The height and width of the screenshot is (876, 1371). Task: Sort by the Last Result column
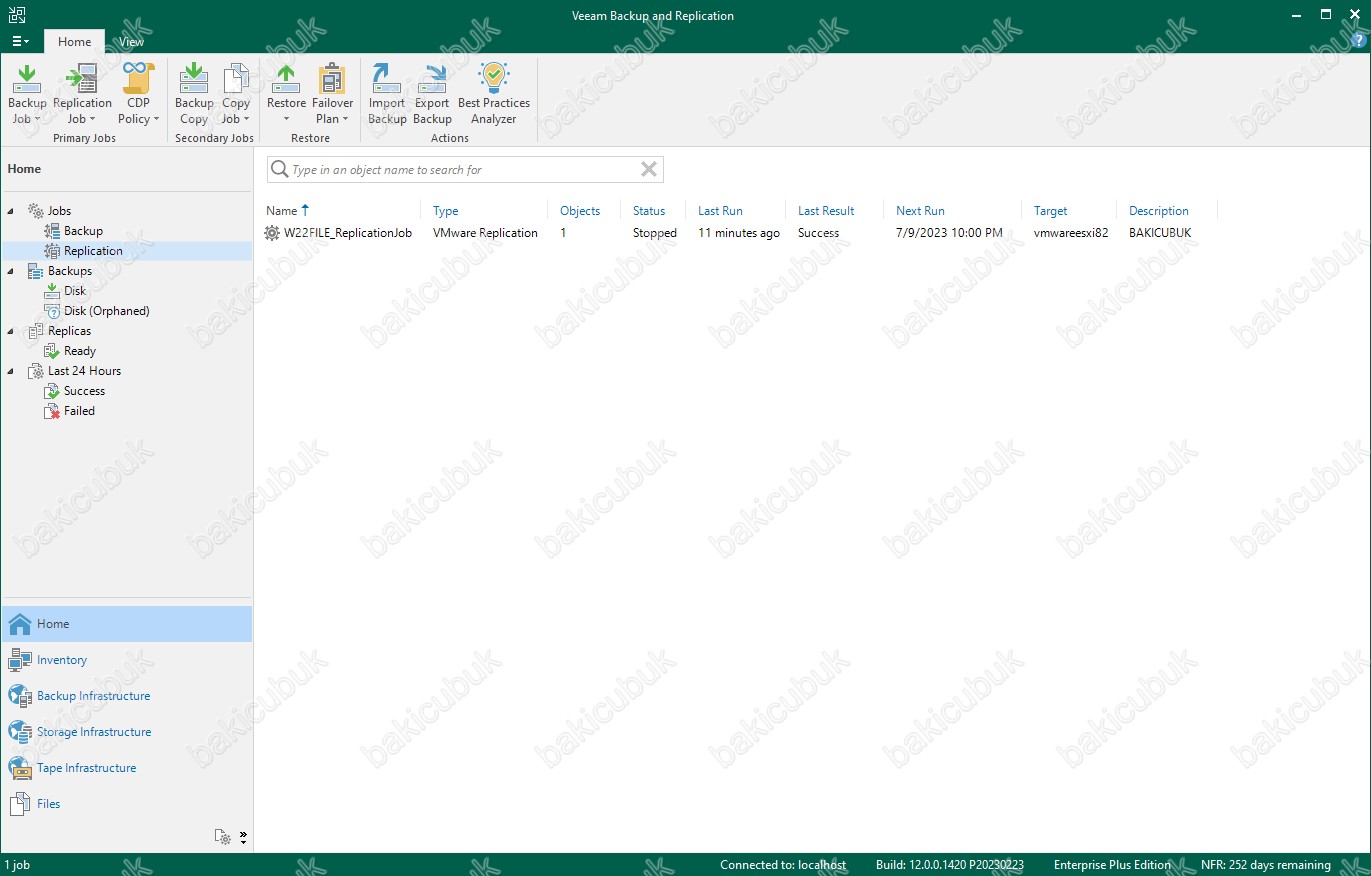(x=826, y=211)
